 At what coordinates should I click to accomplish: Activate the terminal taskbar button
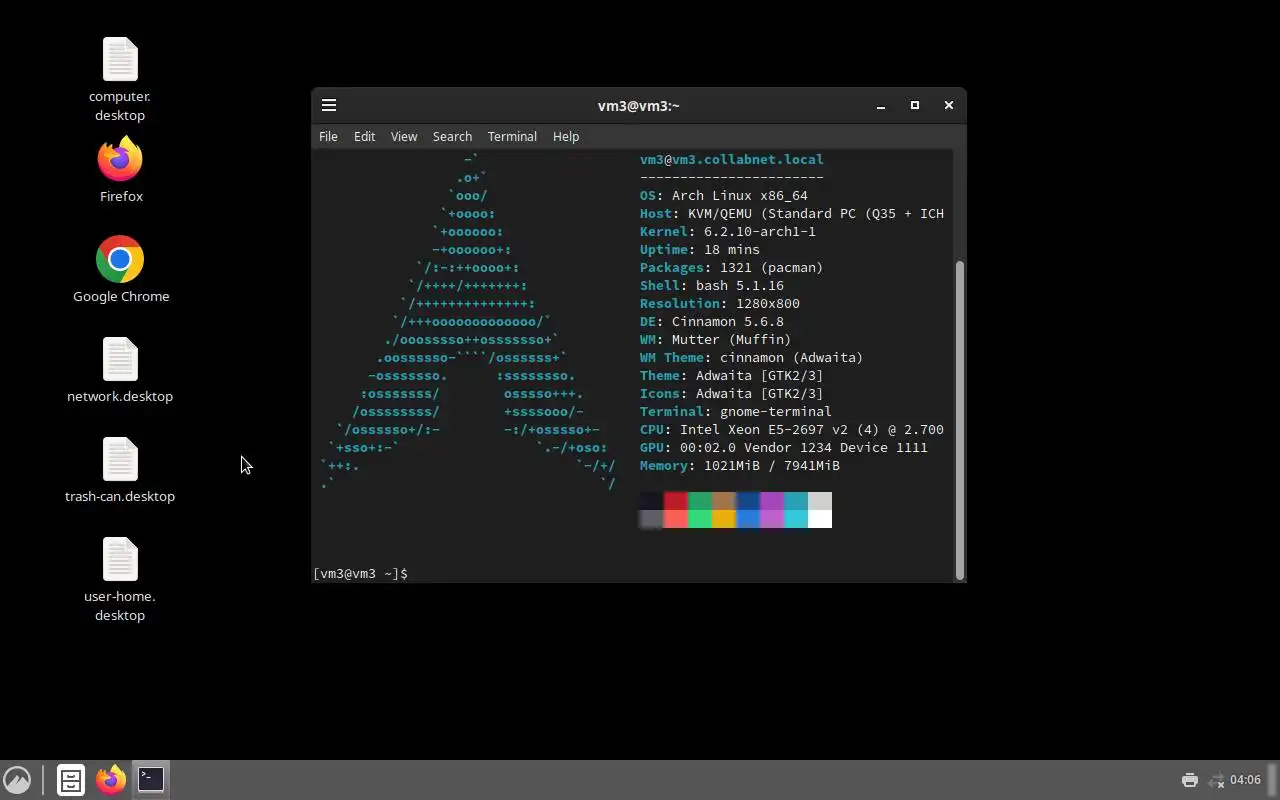pyautogui.click(x=151, y=780)
